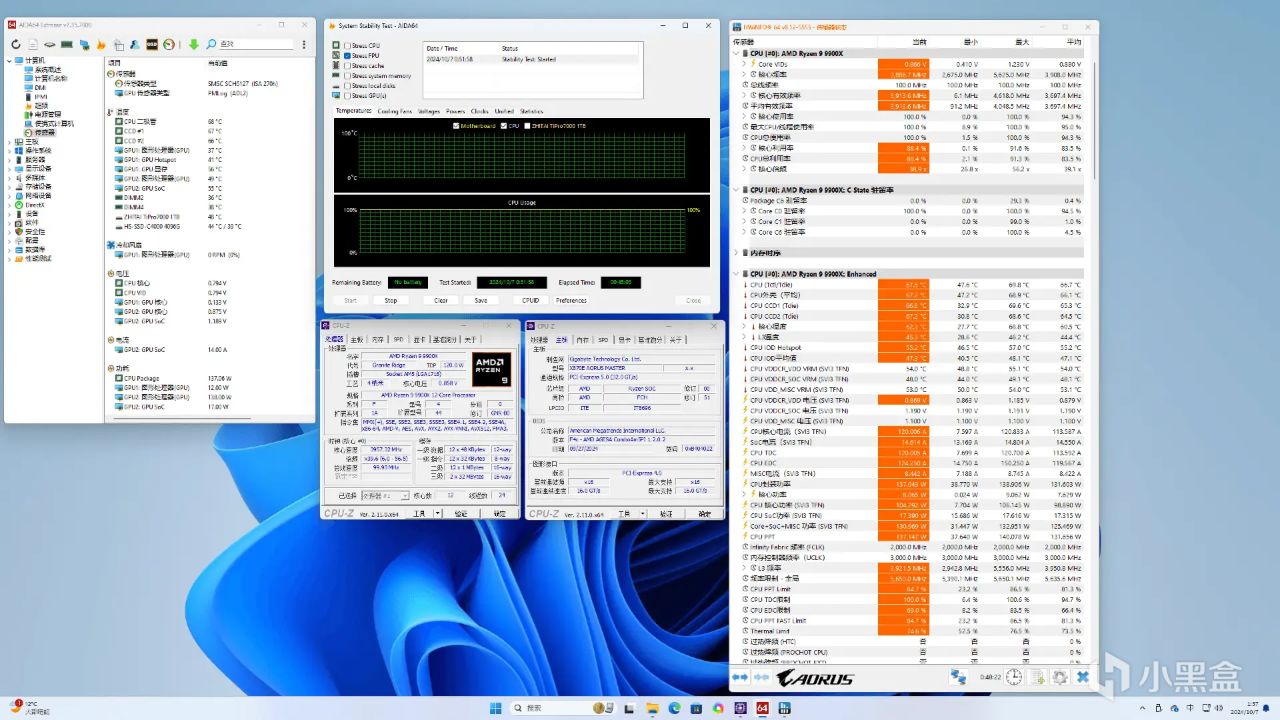Click the Windows Start button on taskbar
Image resolution: width=1280 pixels, height=720 pixels.
pos(496,708)
